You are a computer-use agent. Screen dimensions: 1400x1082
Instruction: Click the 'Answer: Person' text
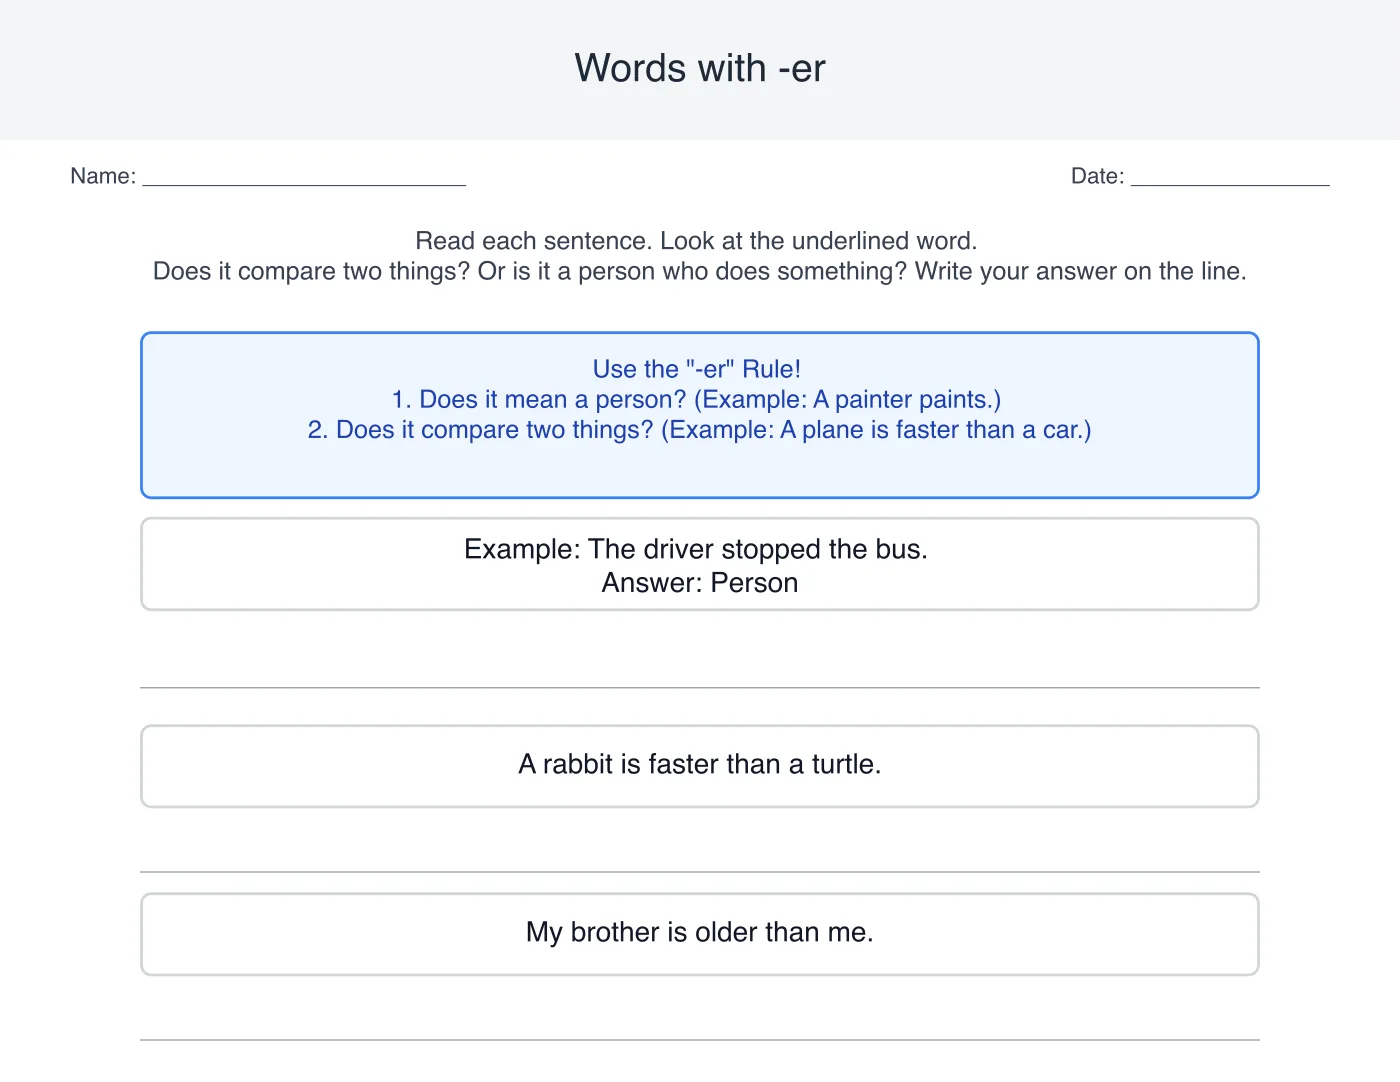click(x=700, y=583)
